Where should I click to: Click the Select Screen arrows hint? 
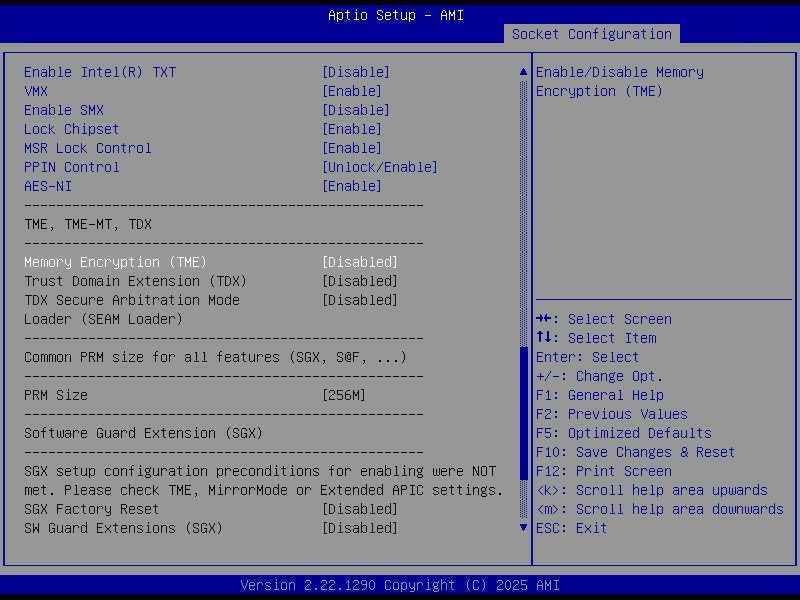pyautogui.click(x=604, y=319)
